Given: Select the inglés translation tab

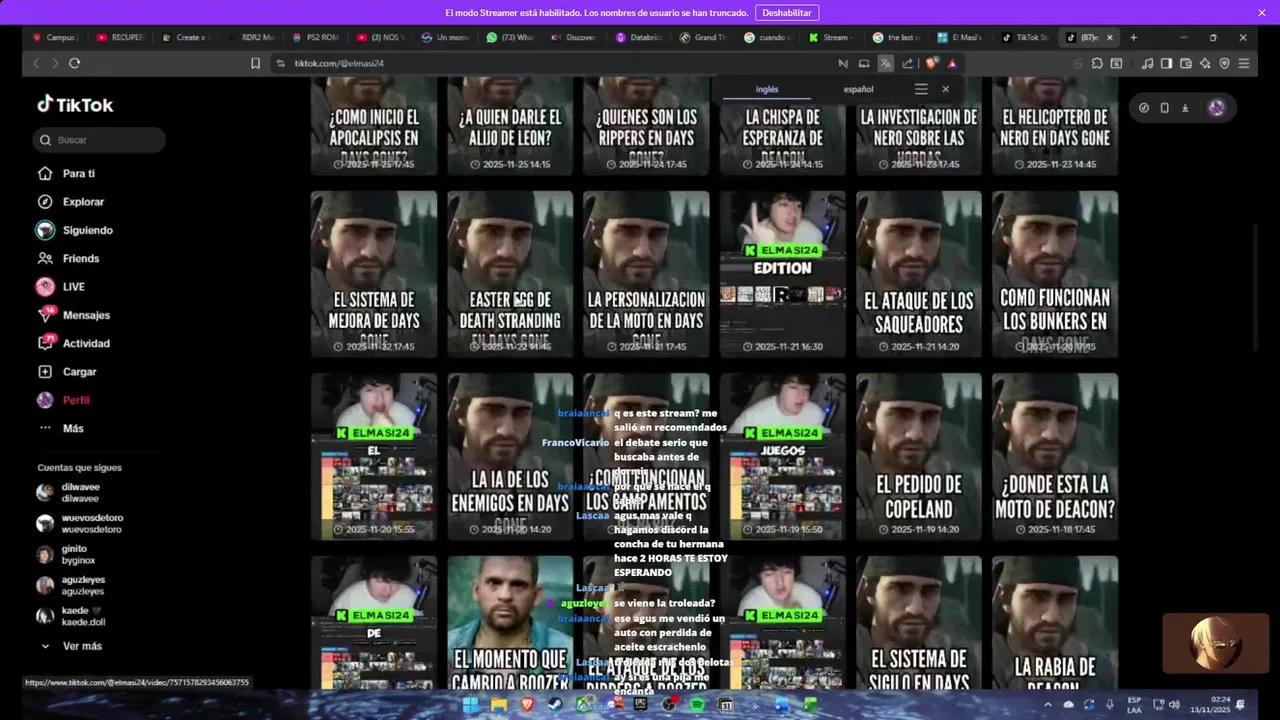Looking at the screenshot, I should coord(767,89).
